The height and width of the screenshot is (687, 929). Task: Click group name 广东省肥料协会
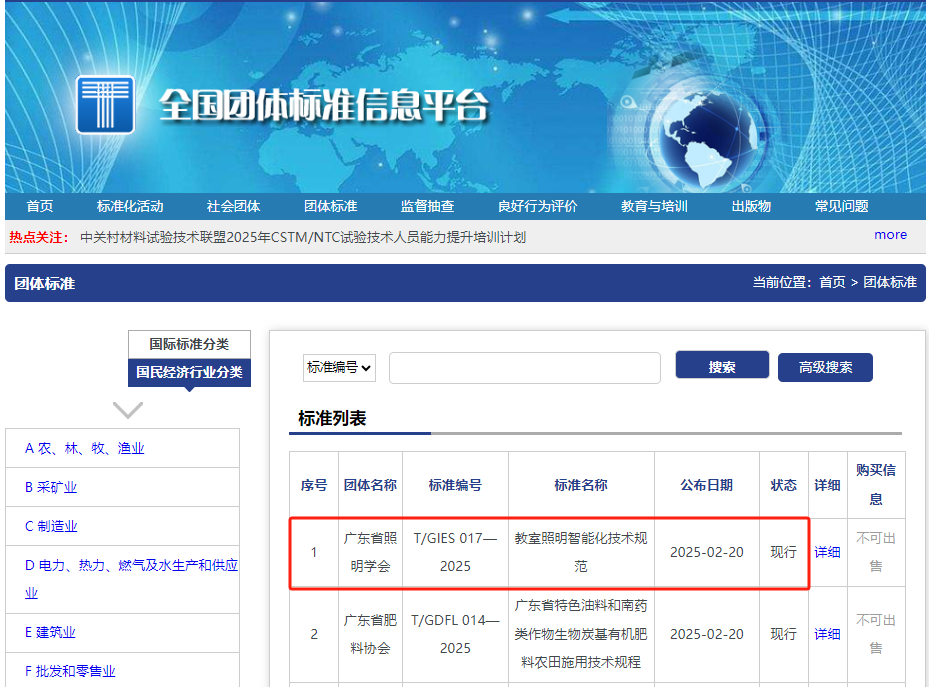click(x=370, y=634)
